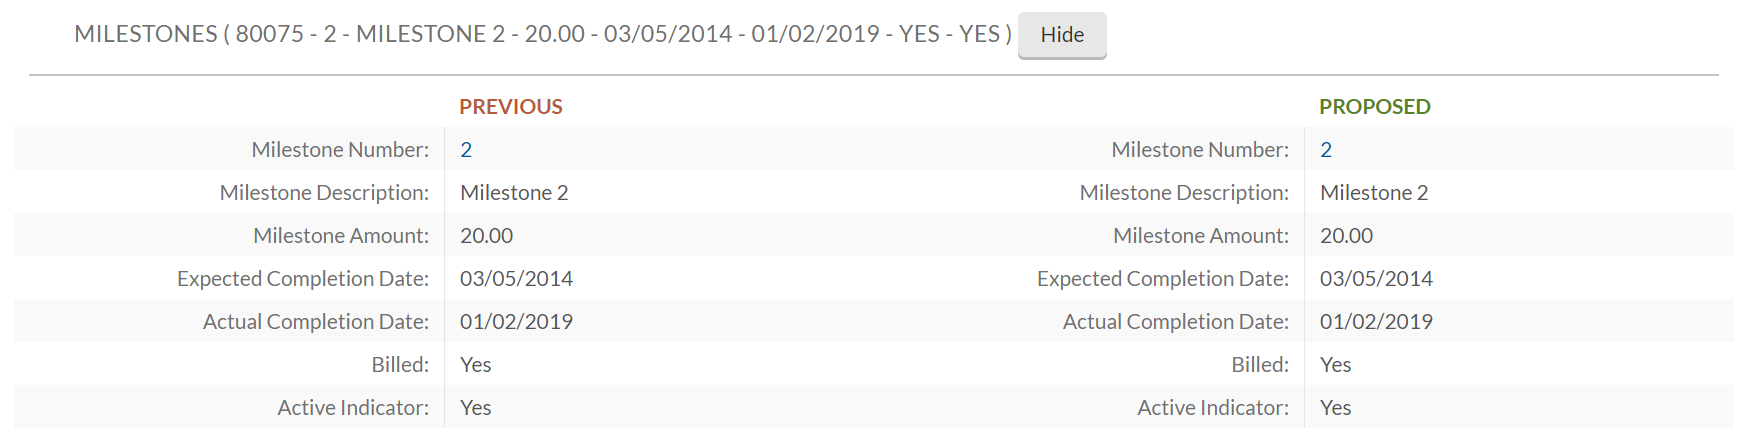This screenshot has height=429, width=1748.
Task: Open milestone number 2 link under Proposed
Action: click(x=1326, y=150)
